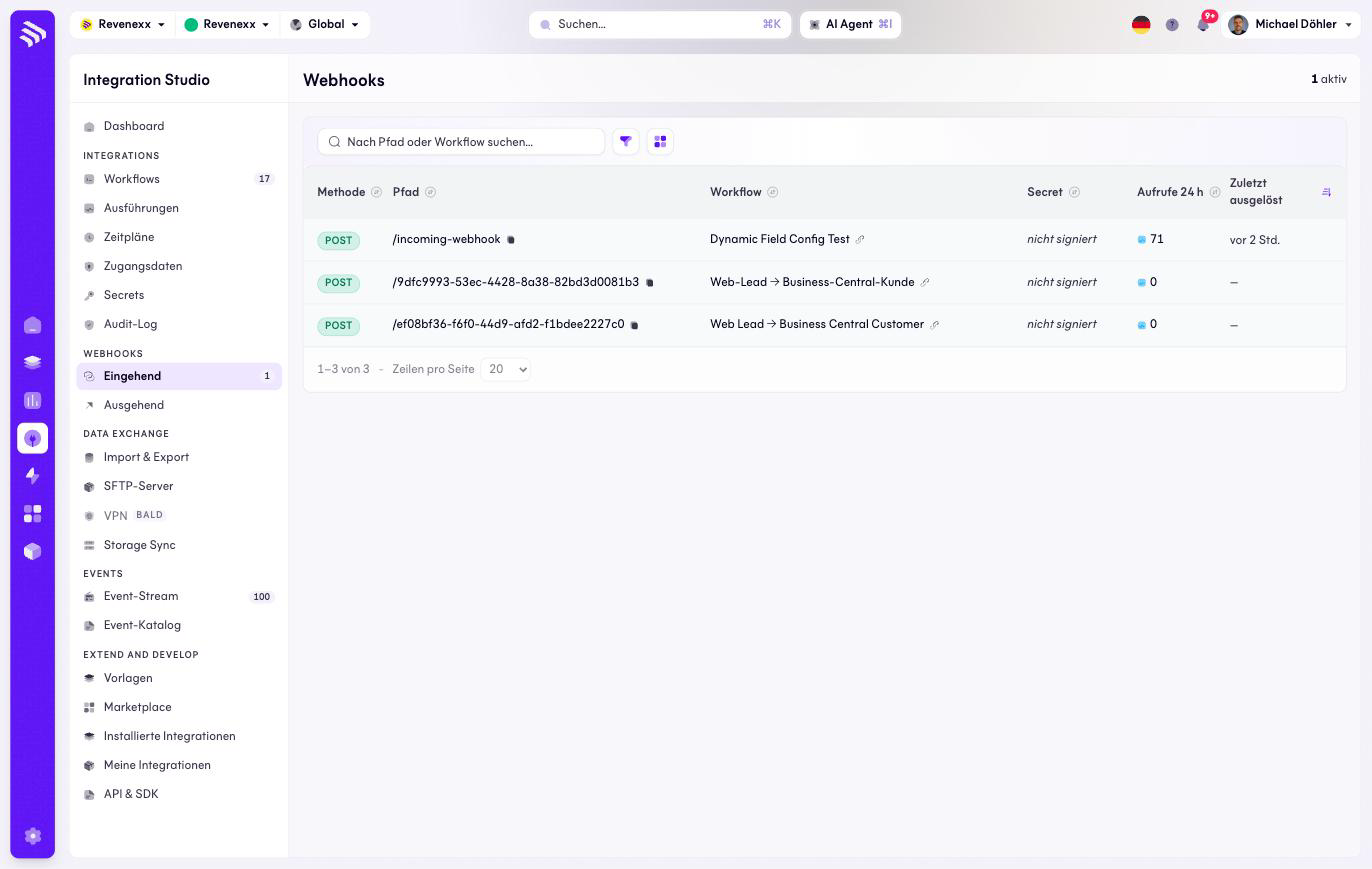Open the home icon in the left rail

pyautogui.click(x=32, y=325)
